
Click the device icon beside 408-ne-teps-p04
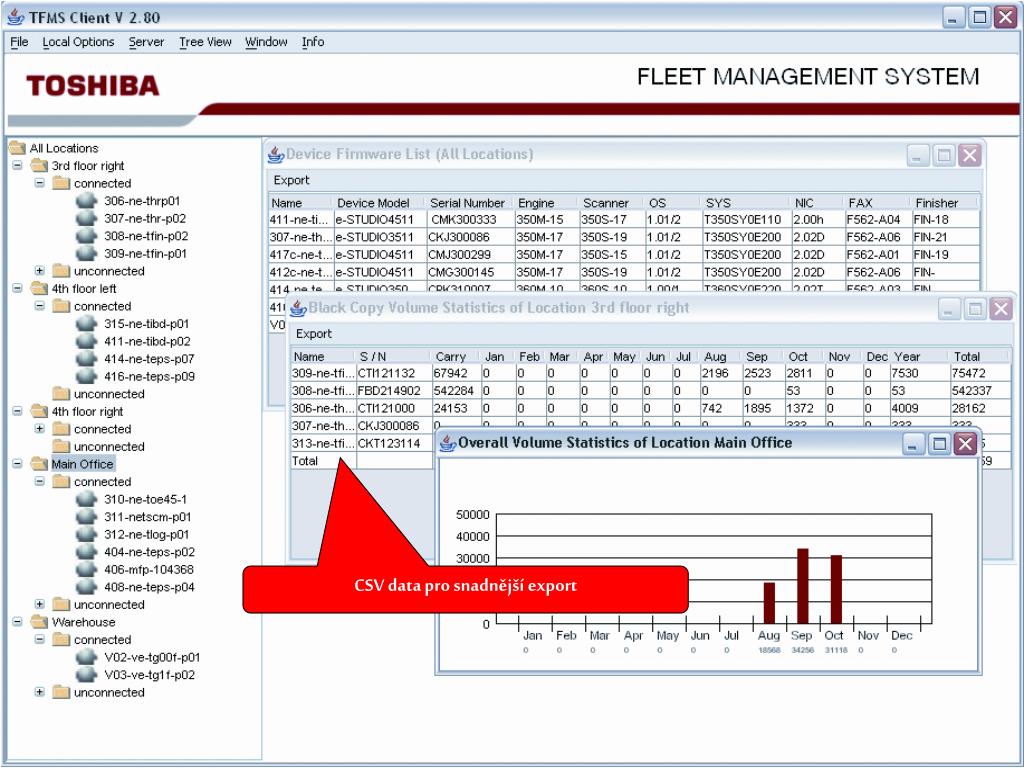pos(86,588)
